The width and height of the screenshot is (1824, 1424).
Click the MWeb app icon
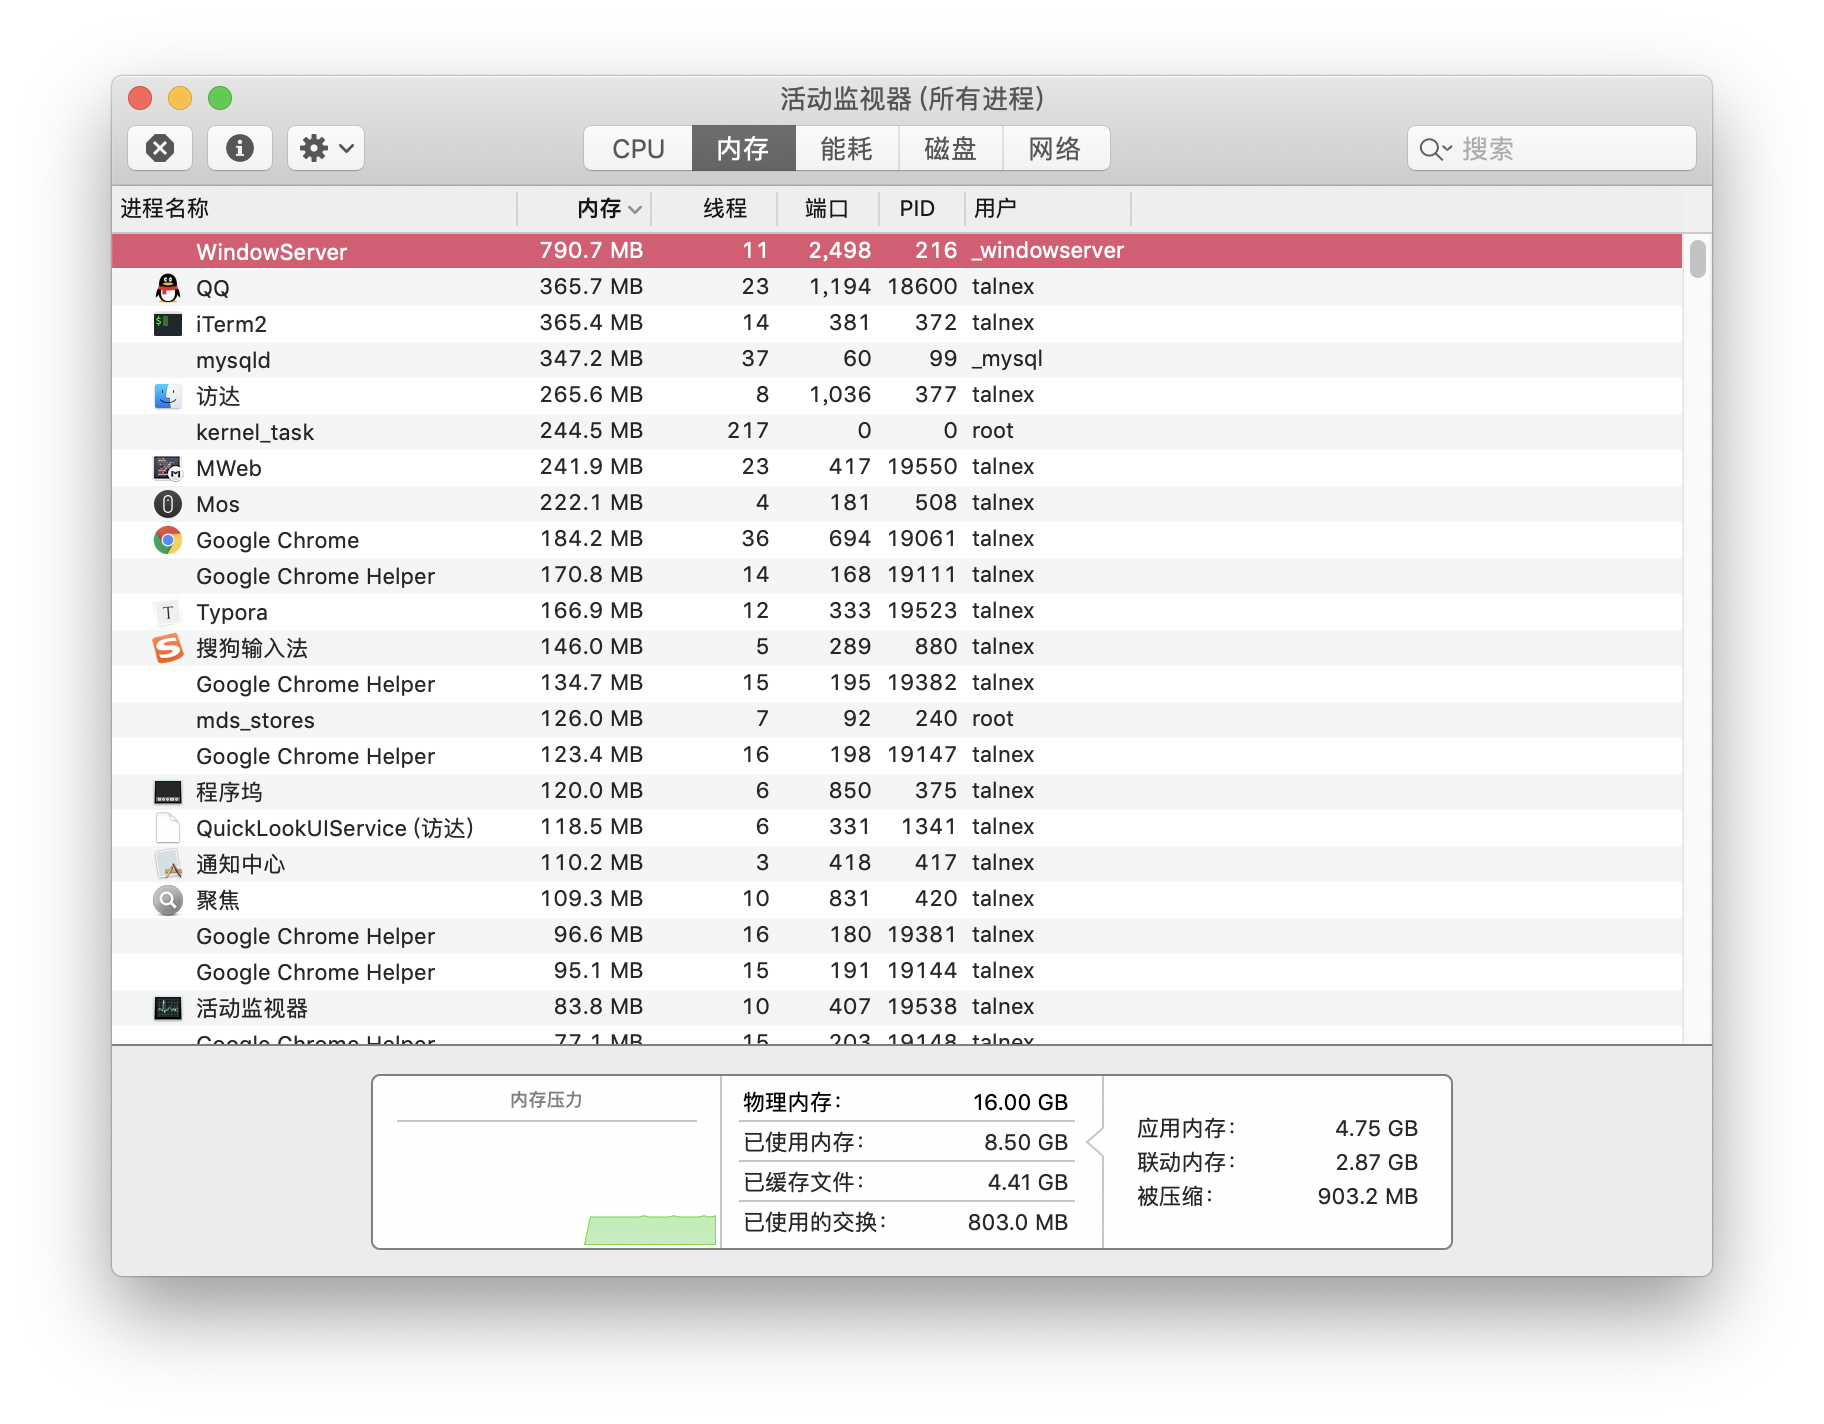coord(168,468)
